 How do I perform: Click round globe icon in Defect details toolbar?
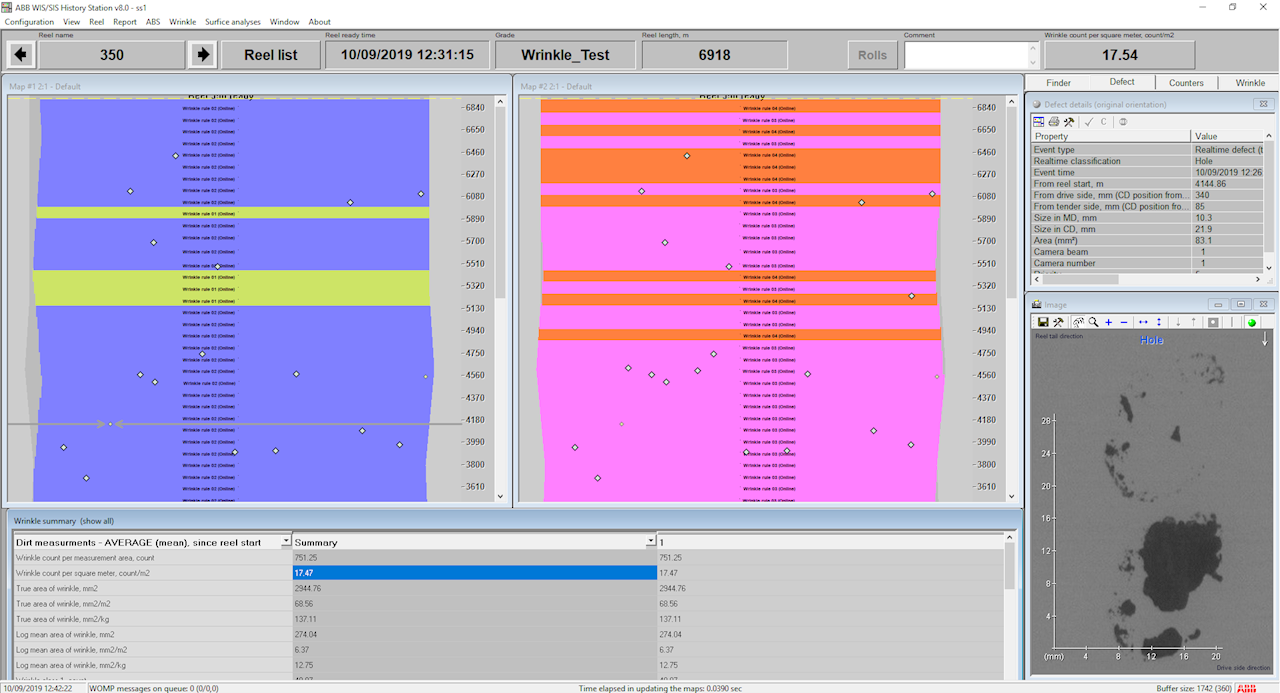(x=1123, y=122)
